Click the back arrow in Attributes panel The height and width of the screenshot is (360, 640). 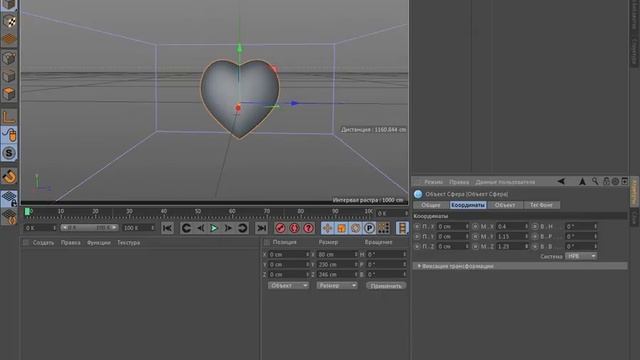click(561, 182)
